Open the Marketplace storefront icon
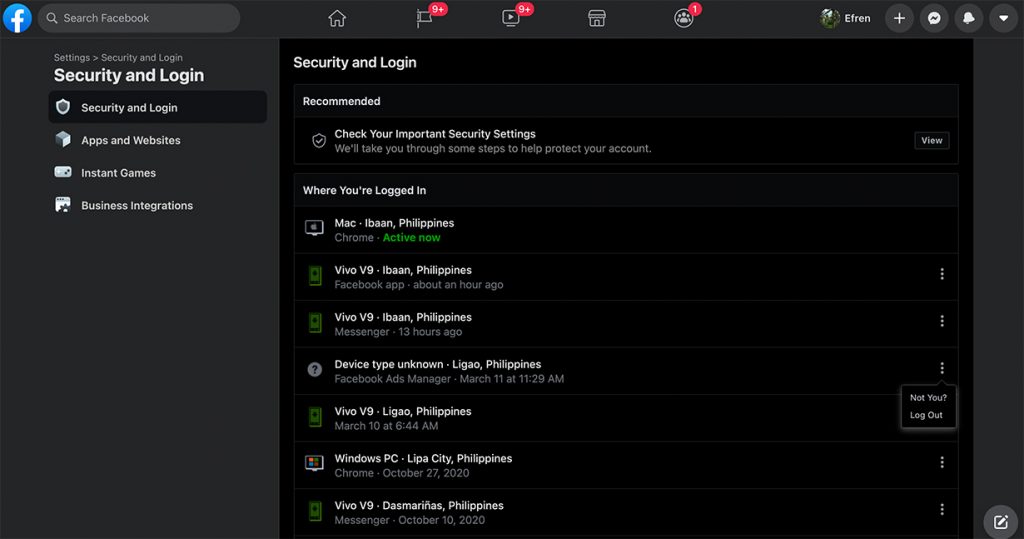The width and height of the screenshot is (1024, 539). tap(597, 18)
